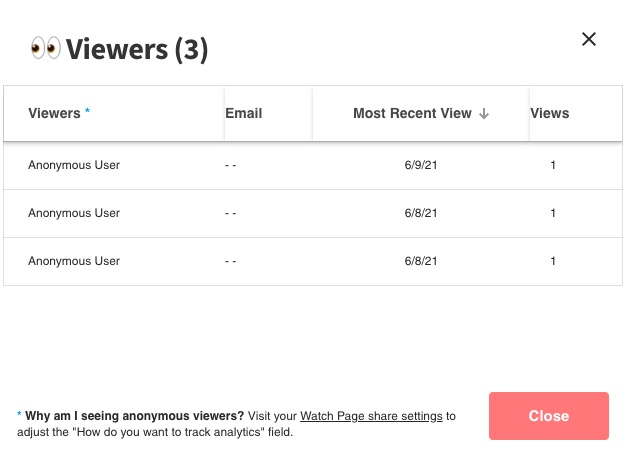The image size is (624, 458).
Task: Click the eyes emoji beside the Viewers title
Action: [46, 48]
